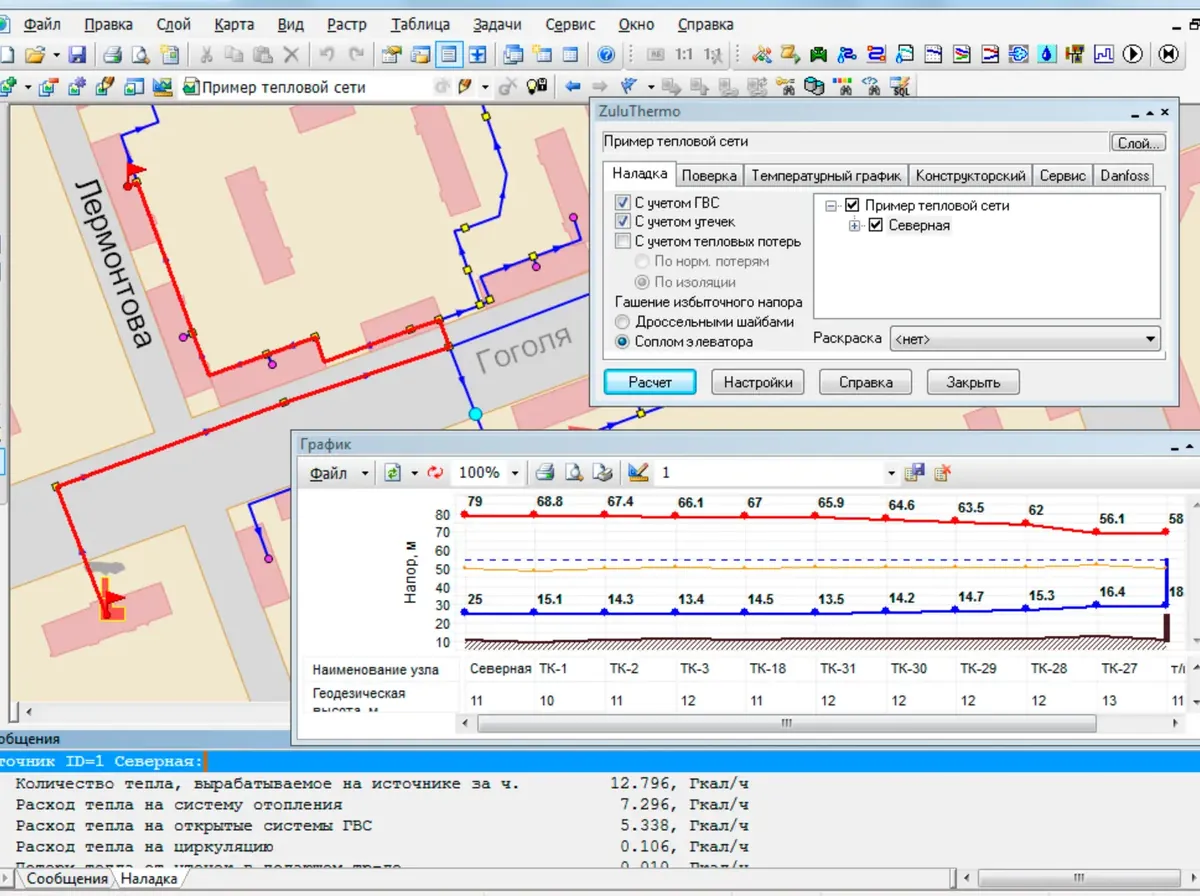Viewport: 1200px width, 896px height.
Task: Click the delete list icon in График toolbar
Action: pyautogui.click(x=941, y=472)
